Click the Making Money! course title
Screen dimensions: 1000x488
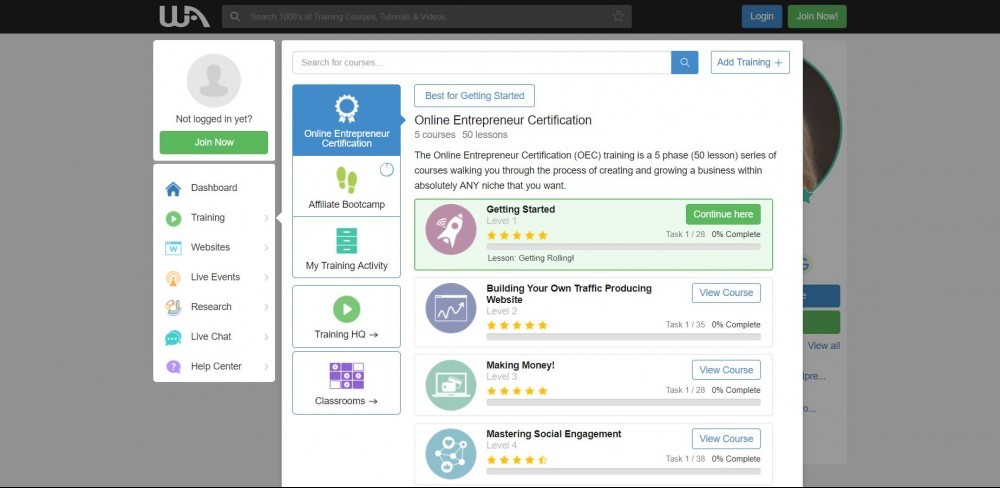520,366
